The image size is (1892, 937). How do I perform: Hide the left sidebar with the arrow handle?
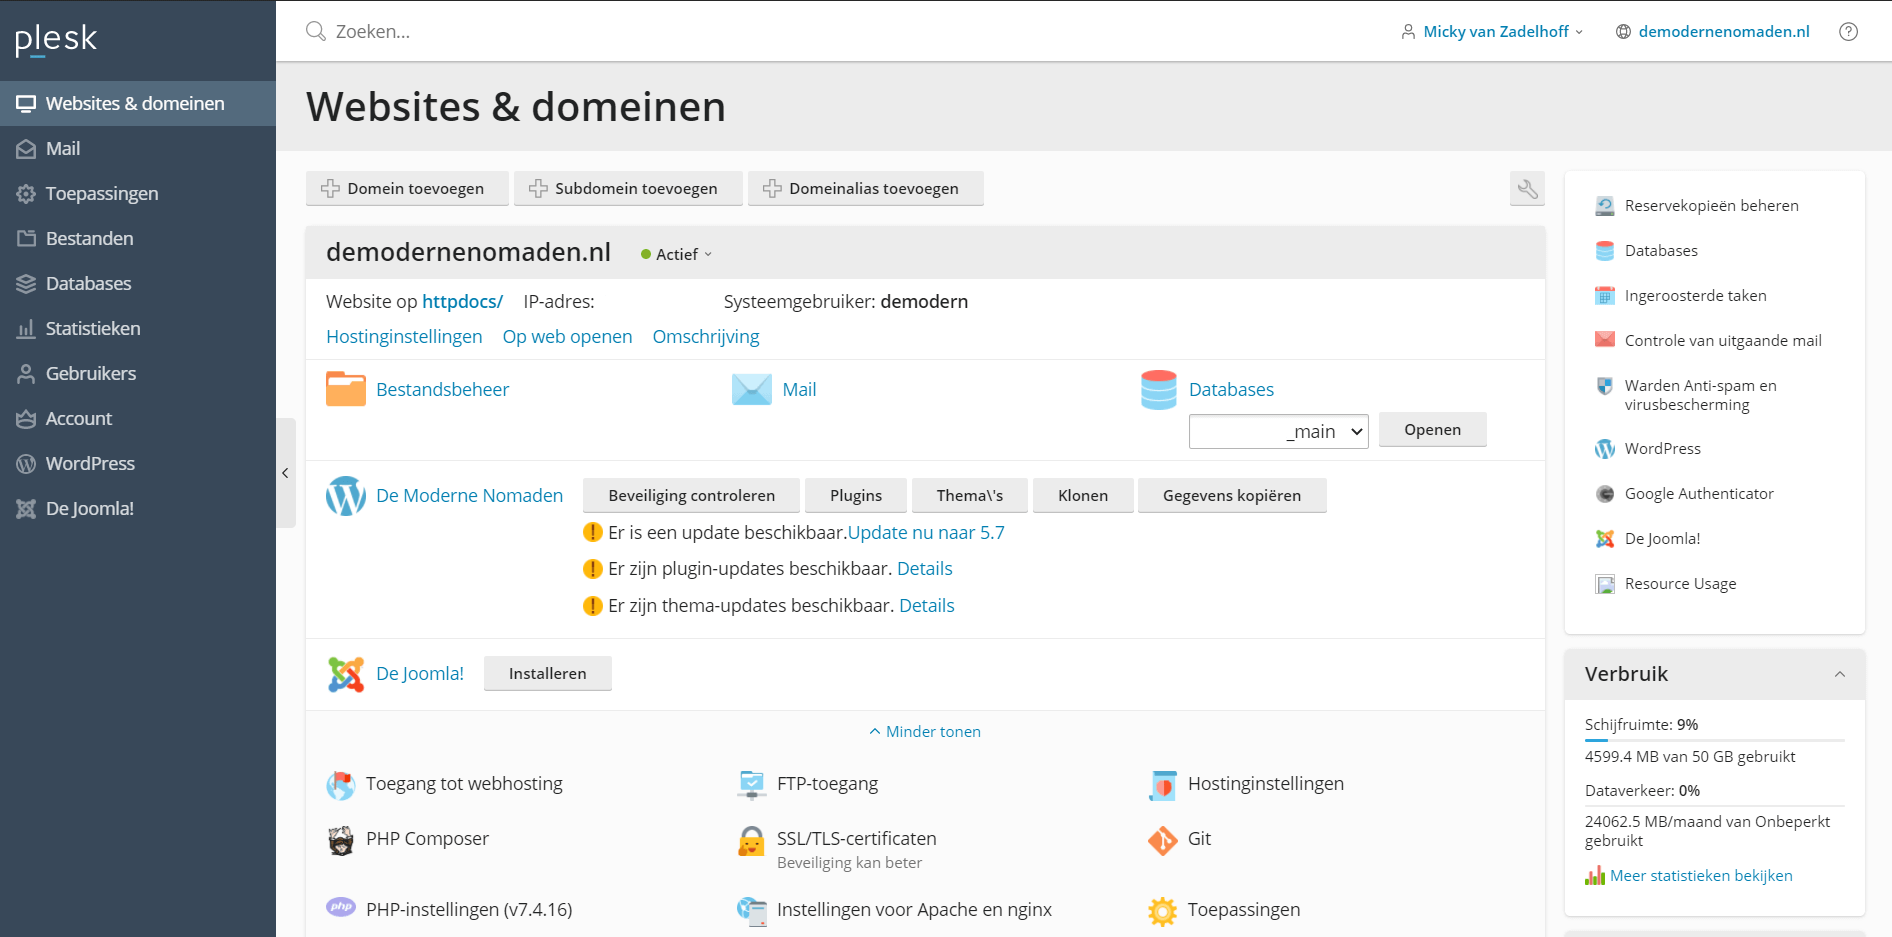coord(286,473)
